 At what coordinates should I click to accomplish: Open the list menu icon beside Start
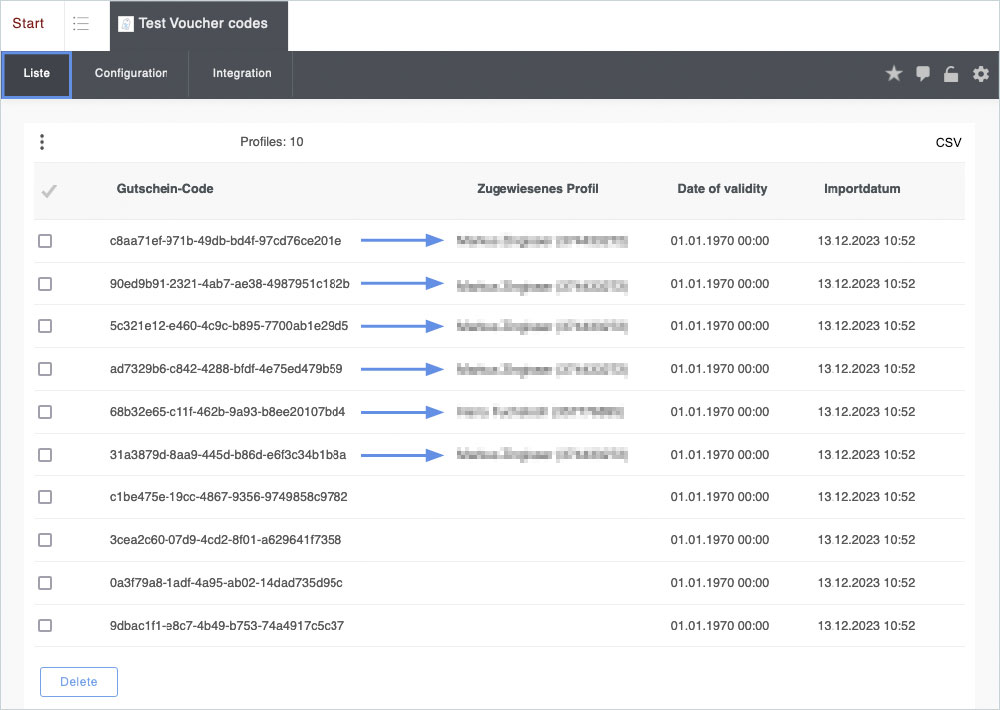click(81, 24)
